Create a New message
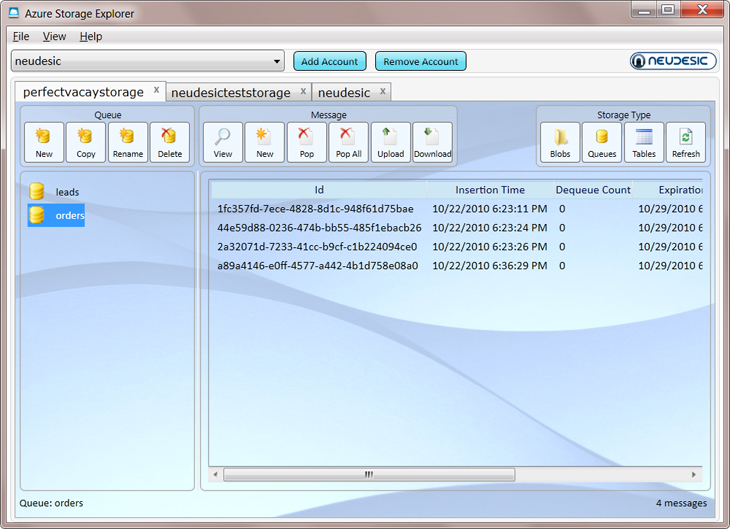730x529 pixels. 264,142
